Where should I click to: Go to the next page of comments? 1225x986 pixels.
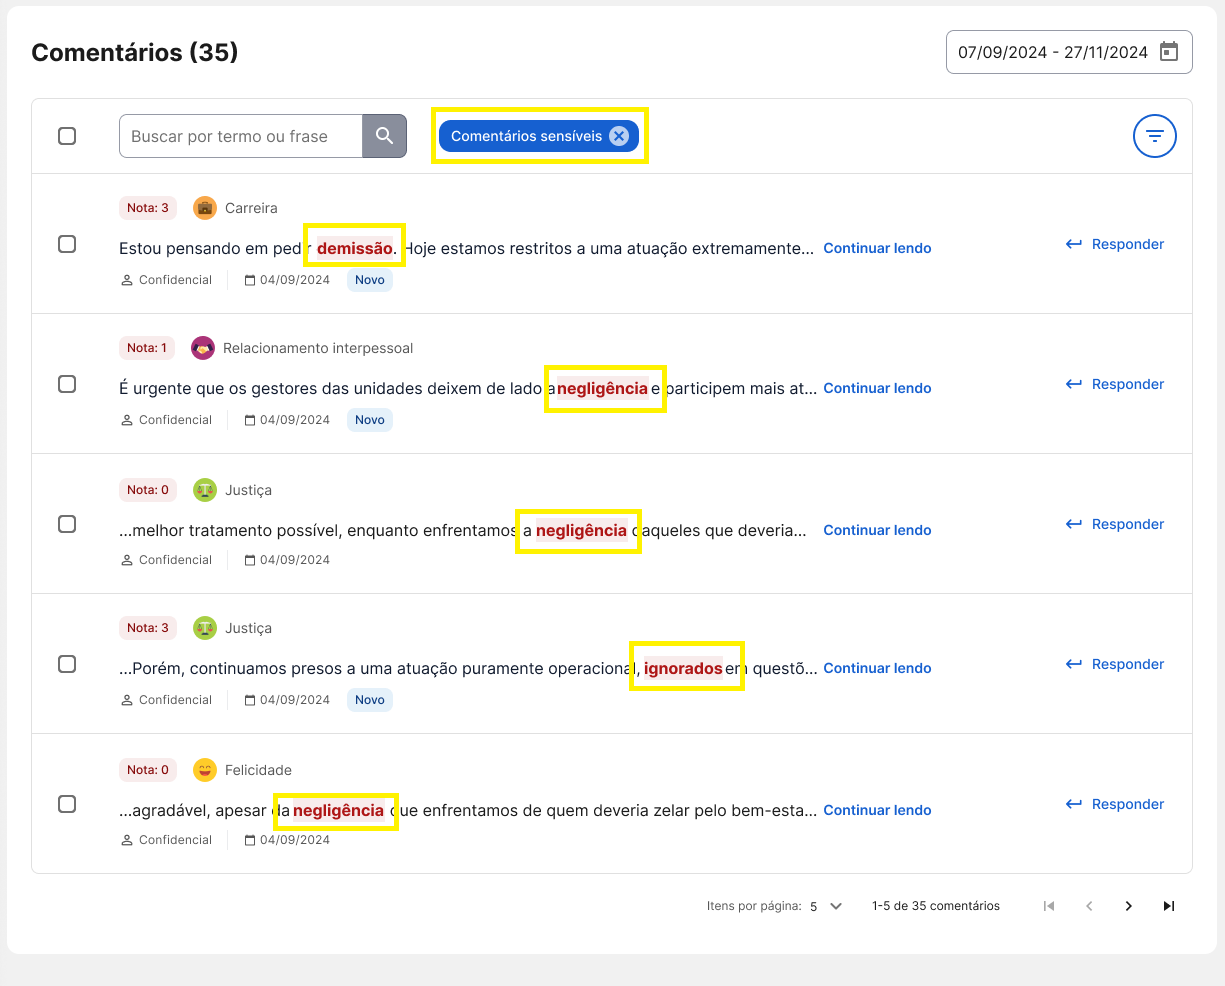click(x=1128, y=905)
